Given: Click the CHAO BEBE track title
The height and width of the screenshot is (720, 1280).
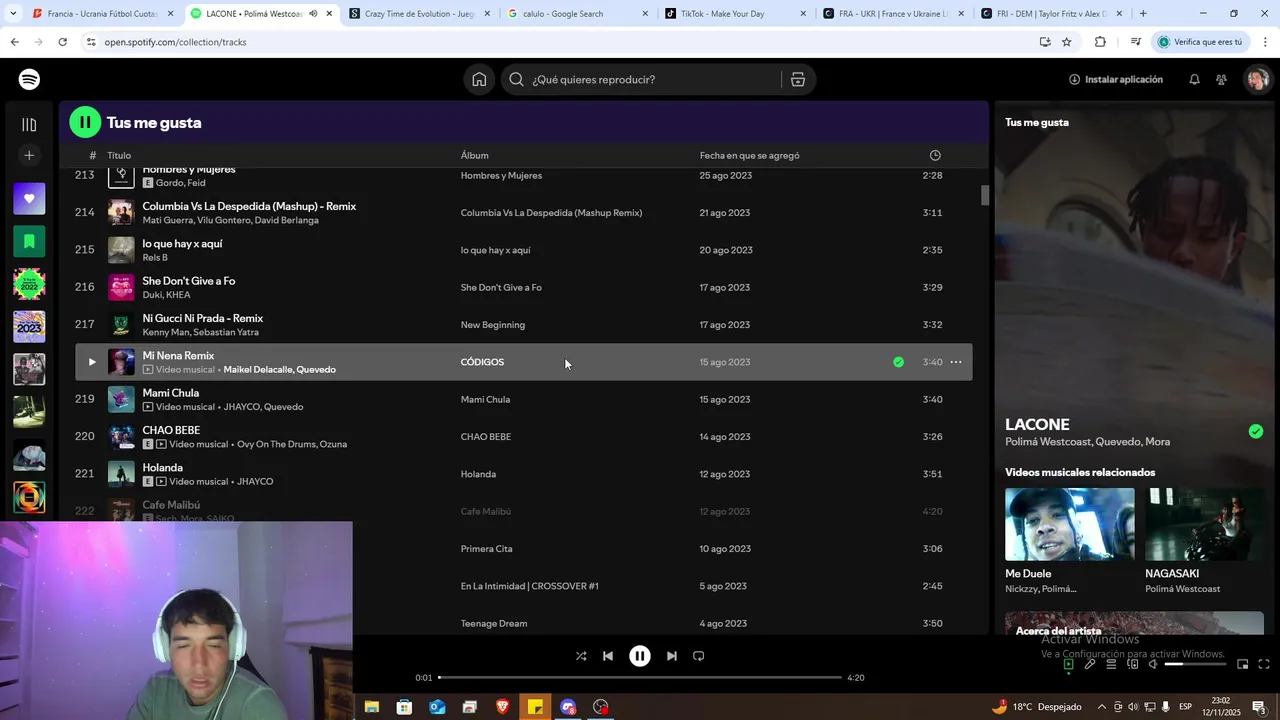Looking at the screenshot, I should (171, 430).
